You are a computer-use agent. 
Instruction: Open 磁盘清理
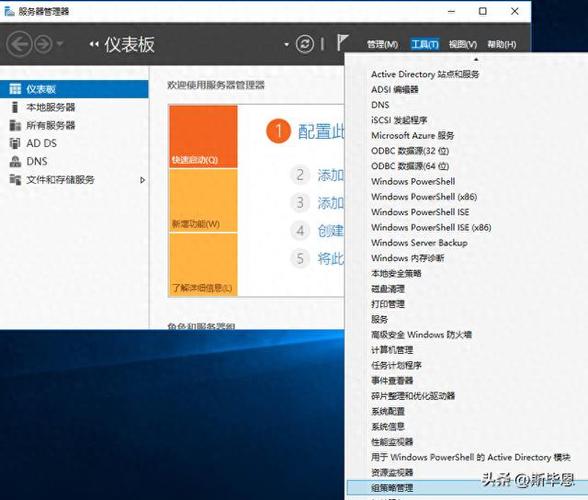coord(388,289)
